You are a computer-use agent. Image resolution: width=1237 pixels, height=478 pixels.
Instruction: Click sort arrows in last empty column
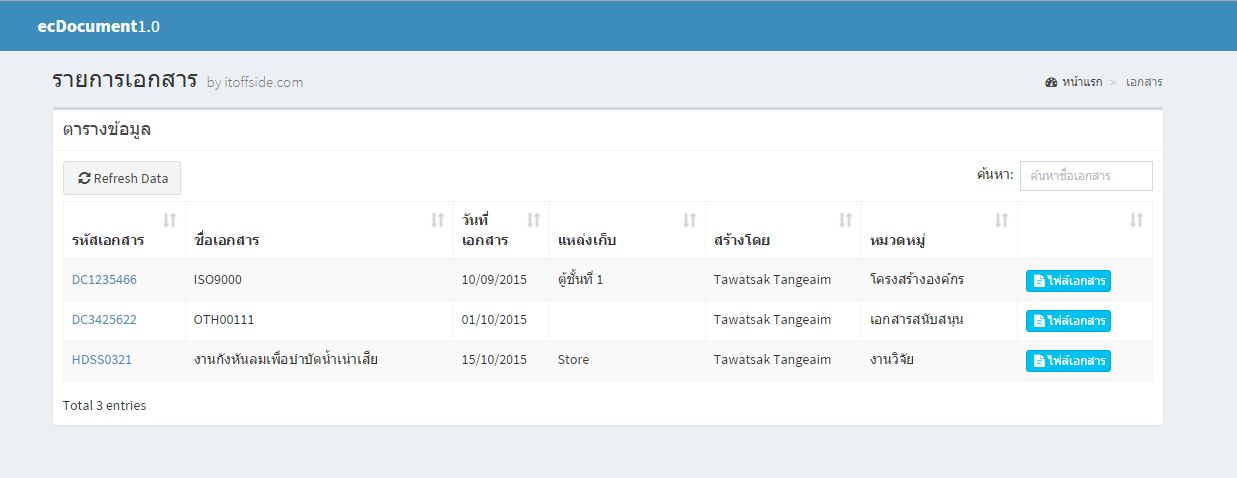(1136, 220)
